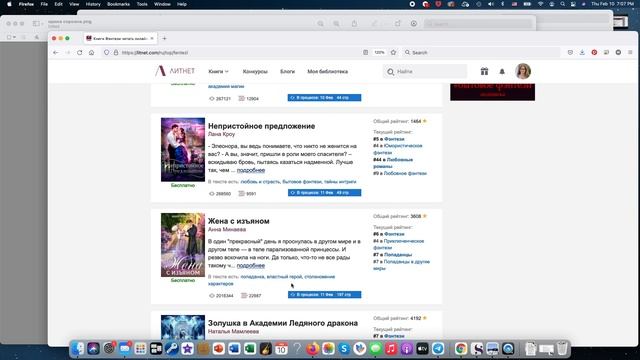Open Firefox downloads panel

pyautogui.click(x=582, y=53)
